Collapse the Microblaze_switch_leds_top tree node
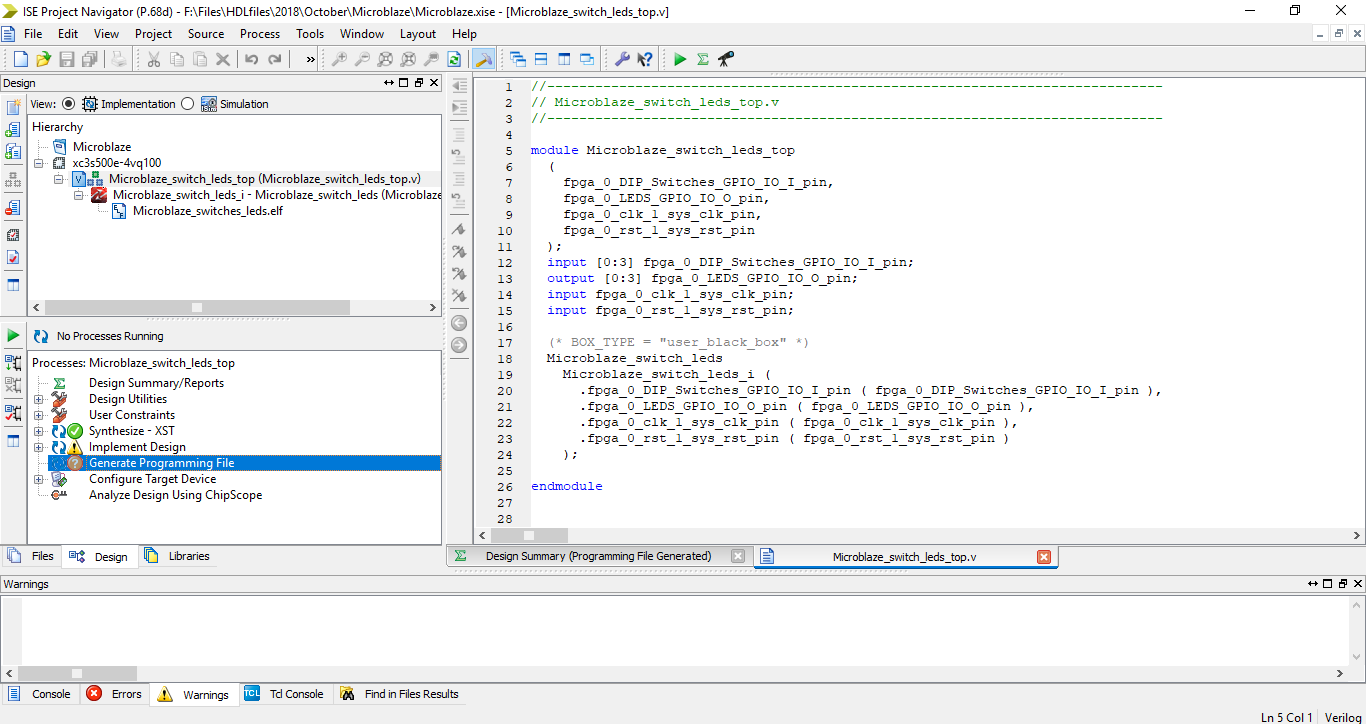1366x724 pixels. tap(59, 179)
